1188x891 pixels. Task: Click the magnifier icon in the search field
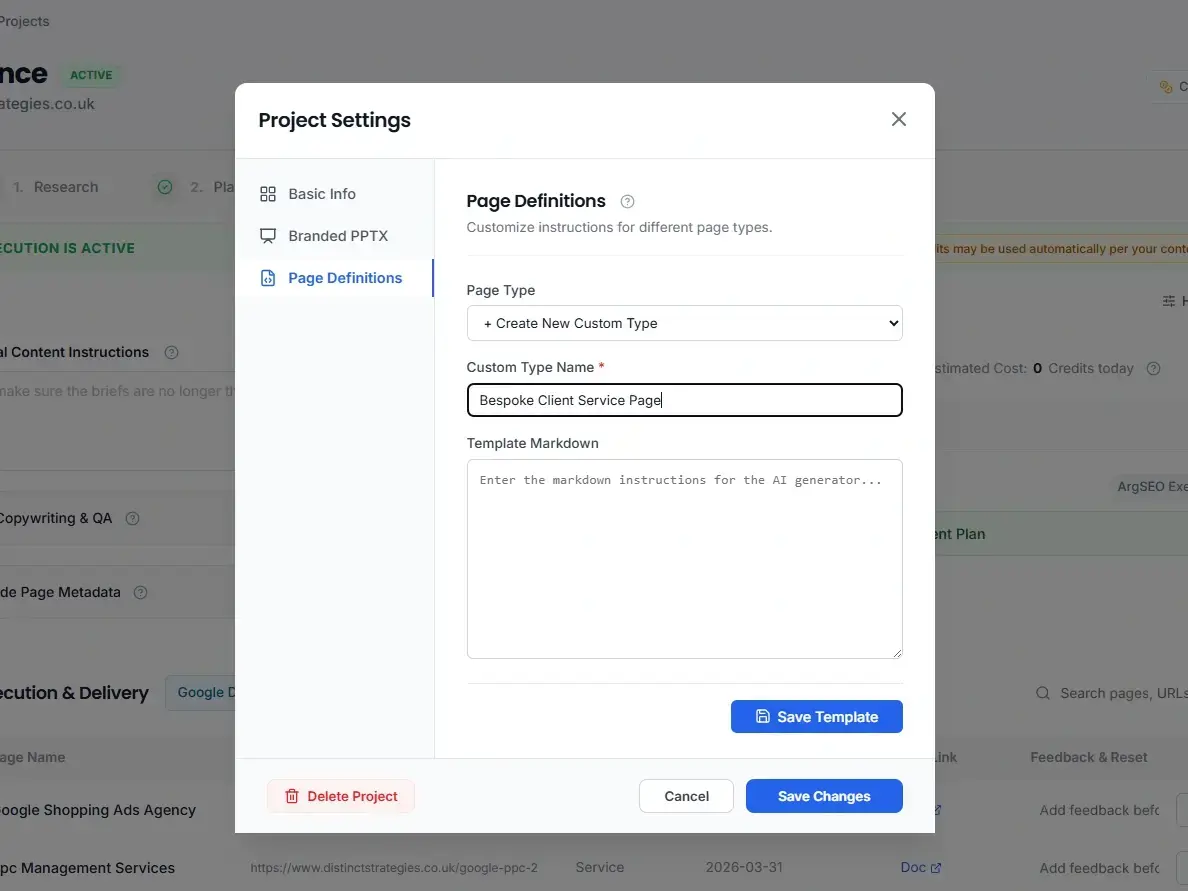1042,693
